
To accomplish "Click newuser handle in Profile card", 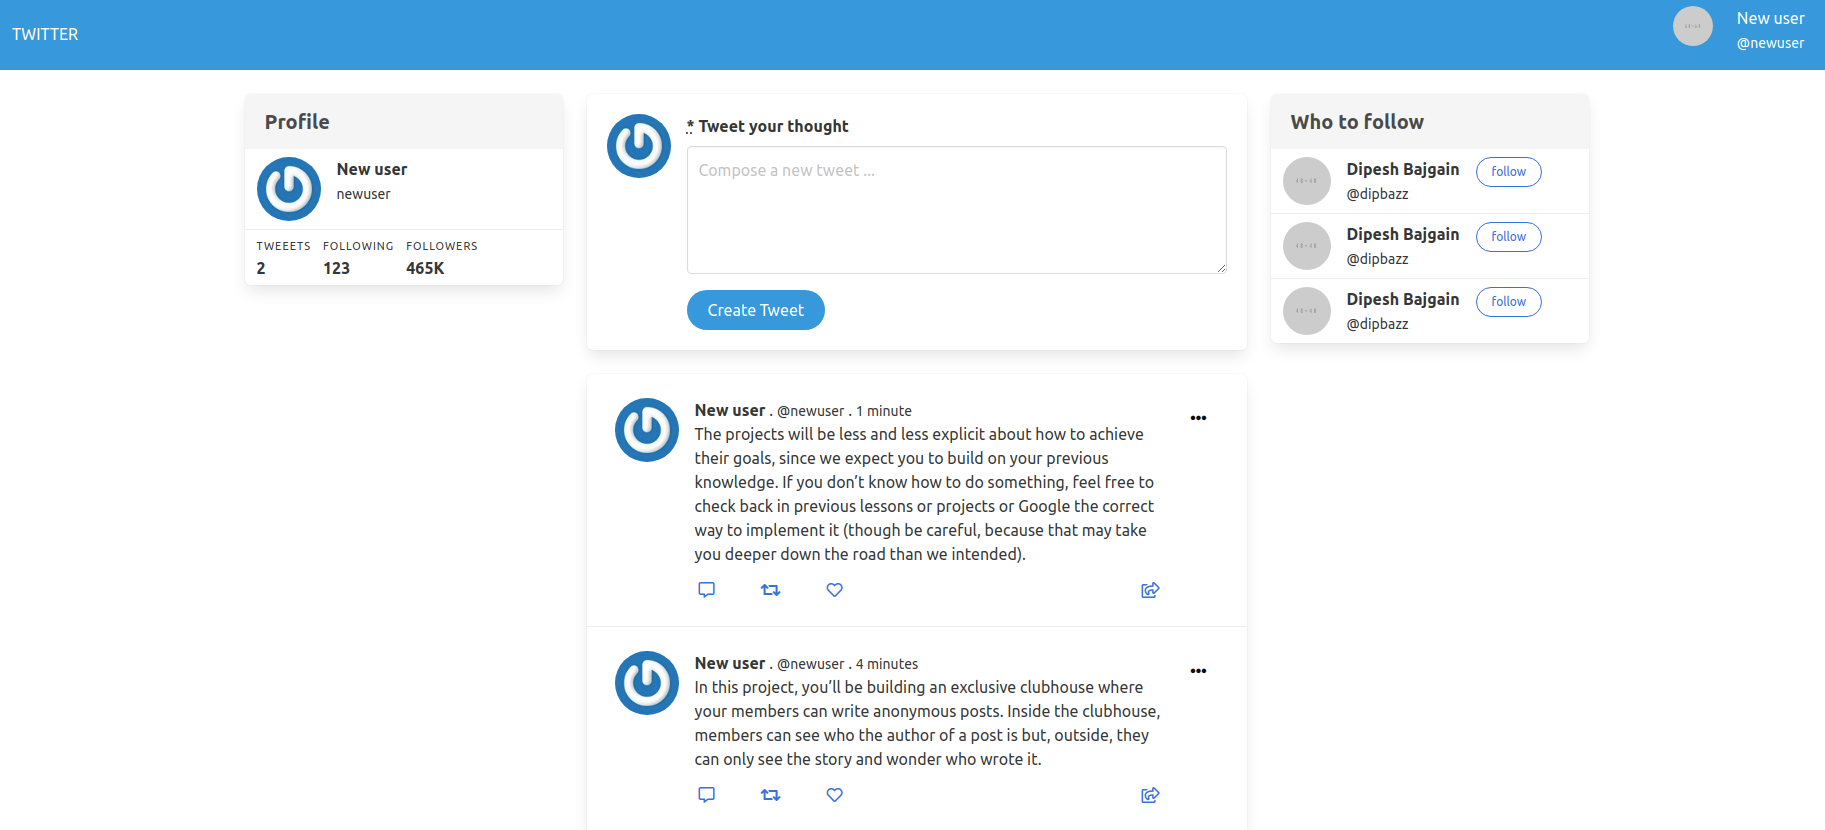I will coord(363,194).
